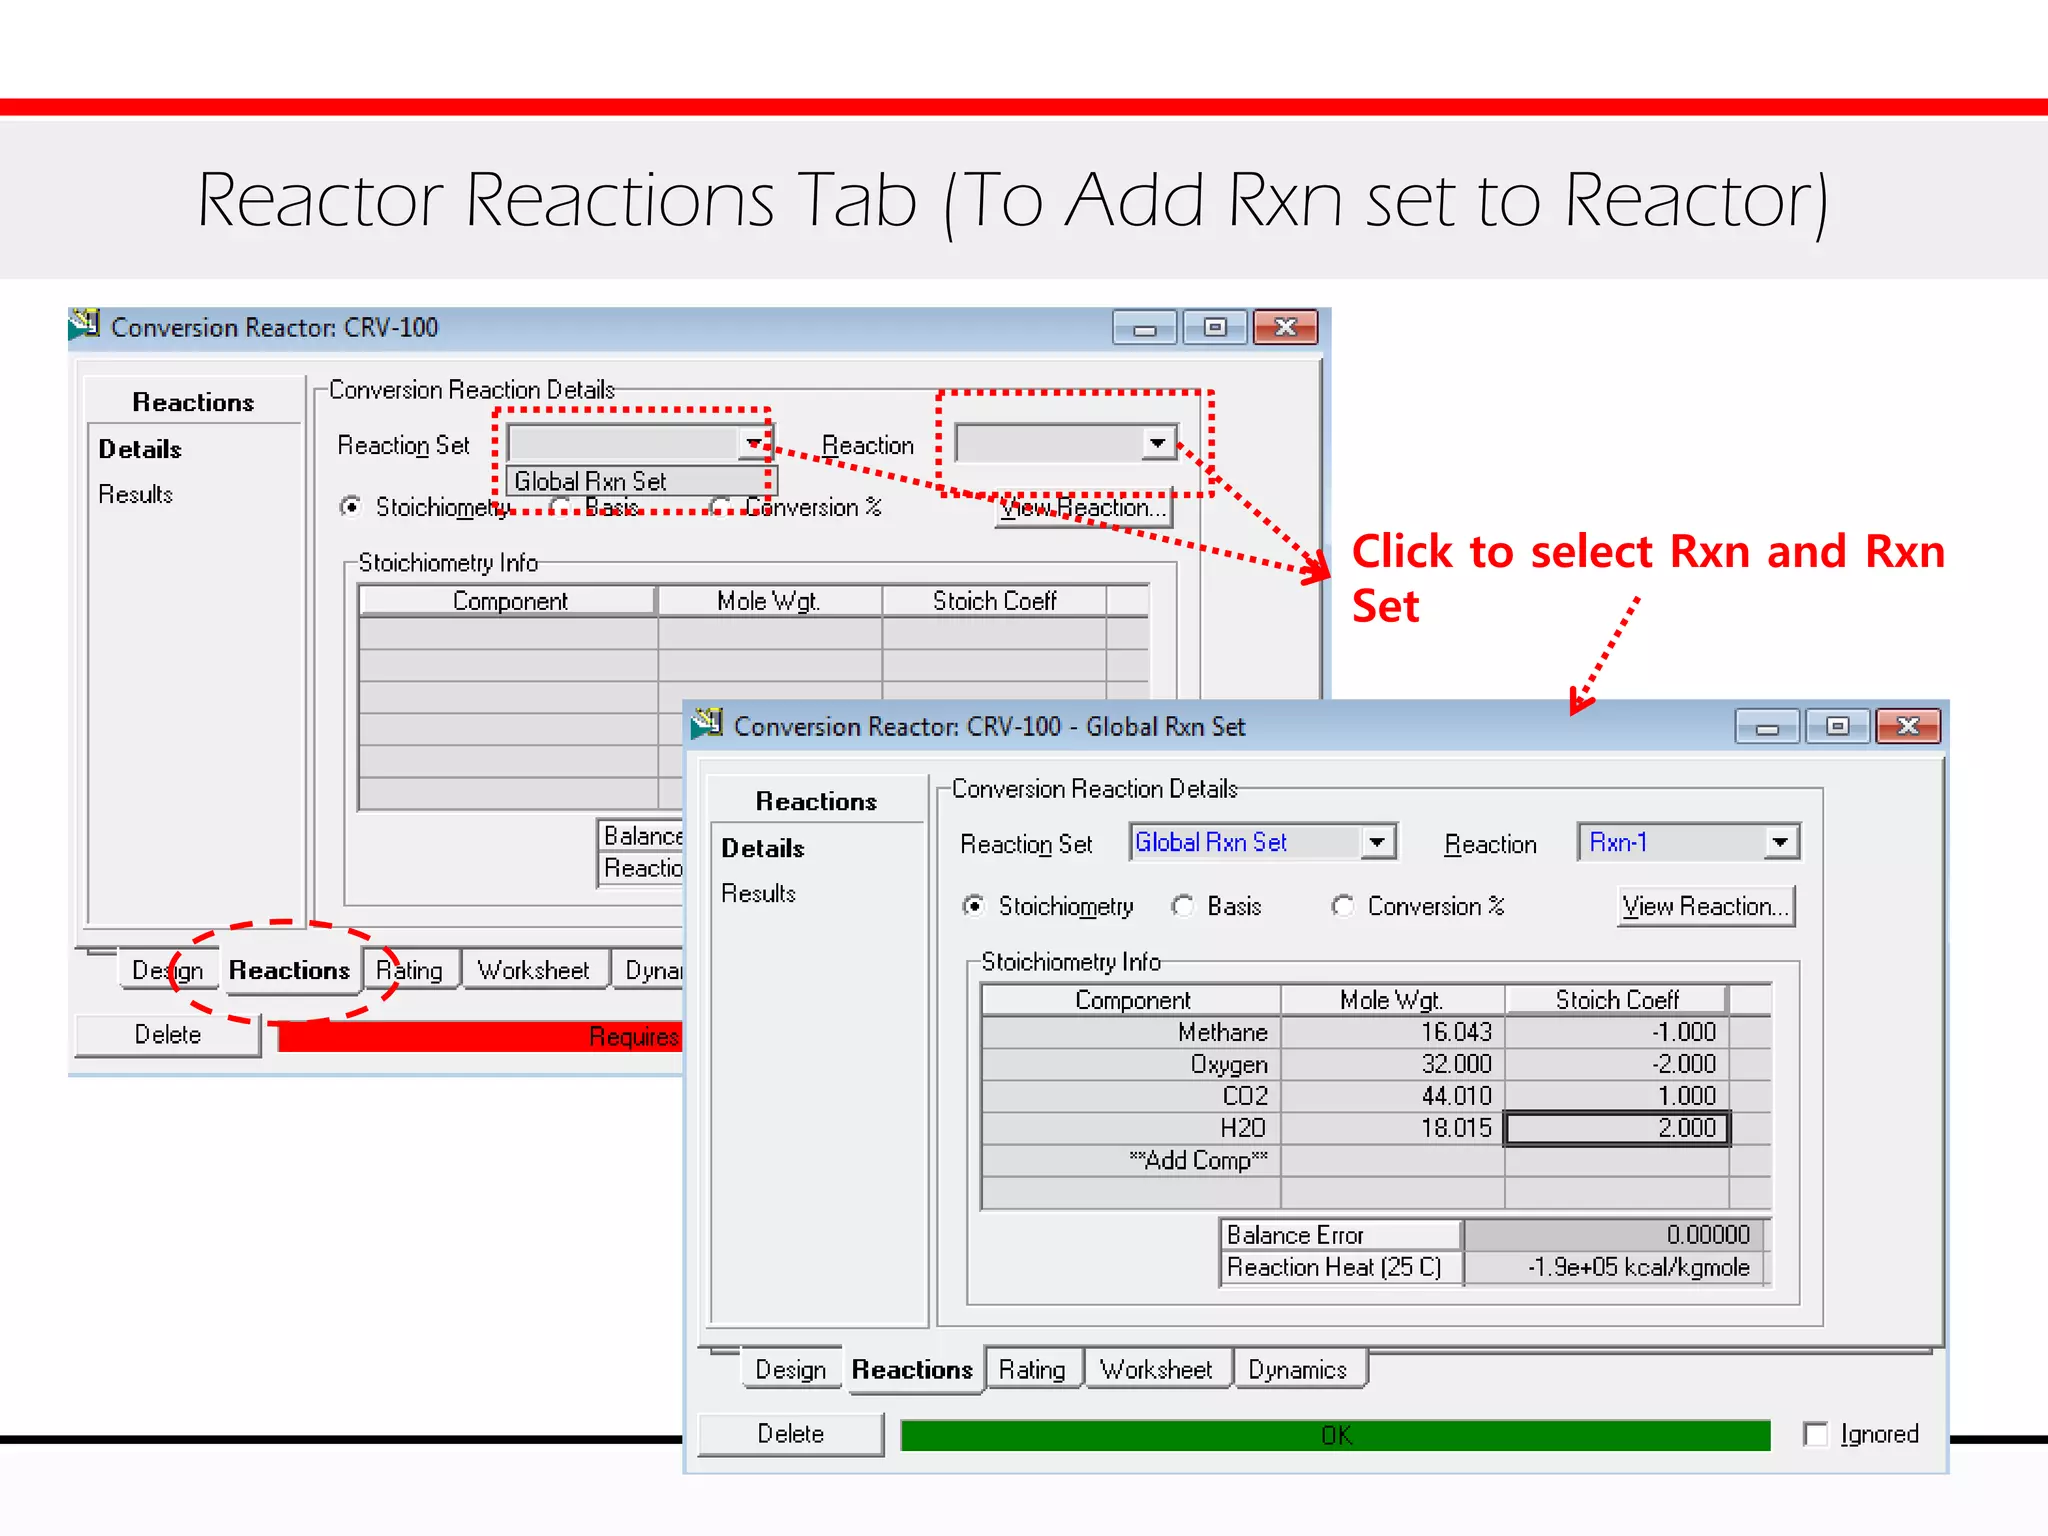Viewport: 2048px width, 1536px height.
Task: Switch to the Reactions tab in the back window
Action: tap(289, 970)
